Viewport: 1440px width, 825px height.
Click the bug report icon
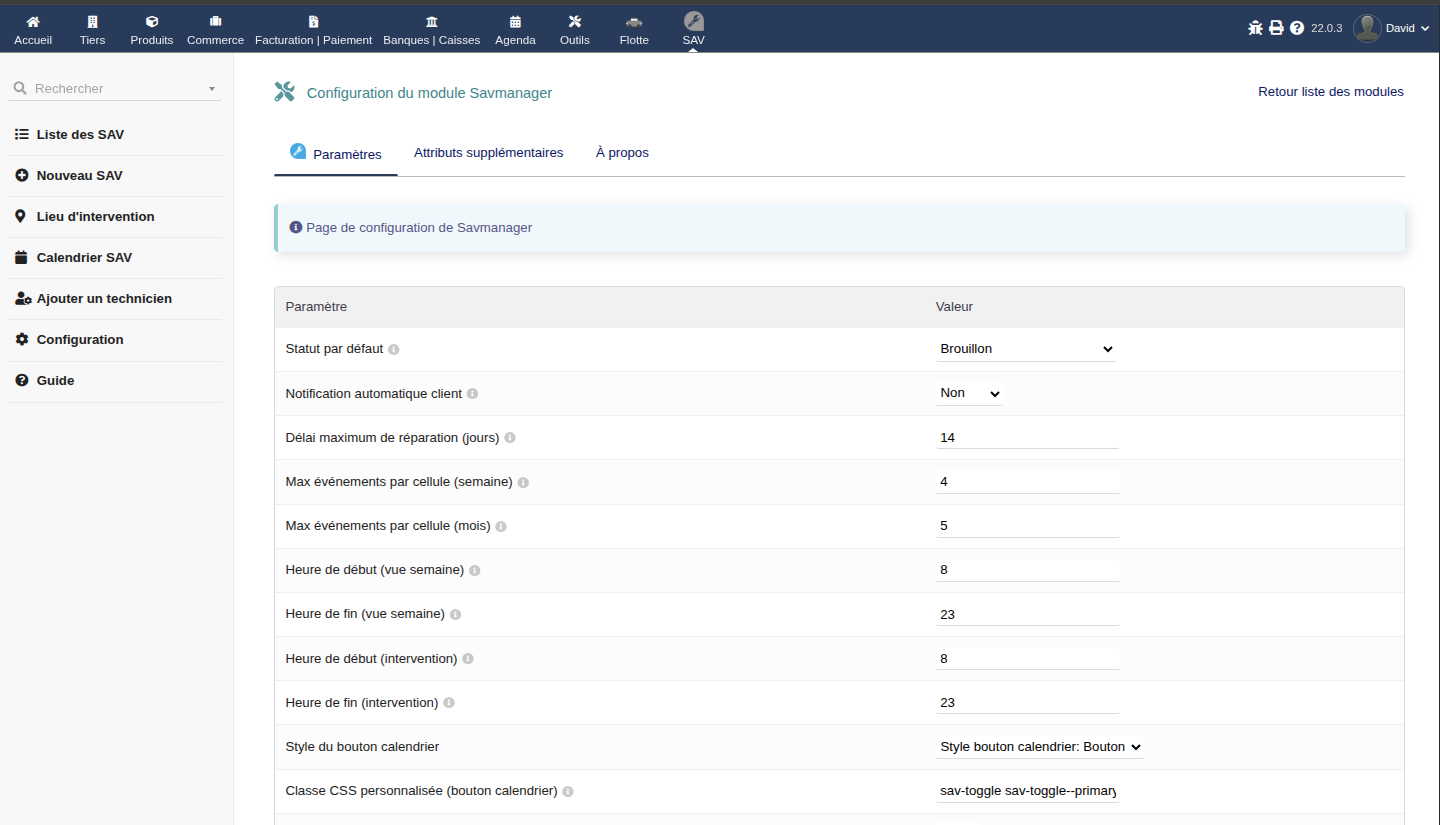point(1255,28)
